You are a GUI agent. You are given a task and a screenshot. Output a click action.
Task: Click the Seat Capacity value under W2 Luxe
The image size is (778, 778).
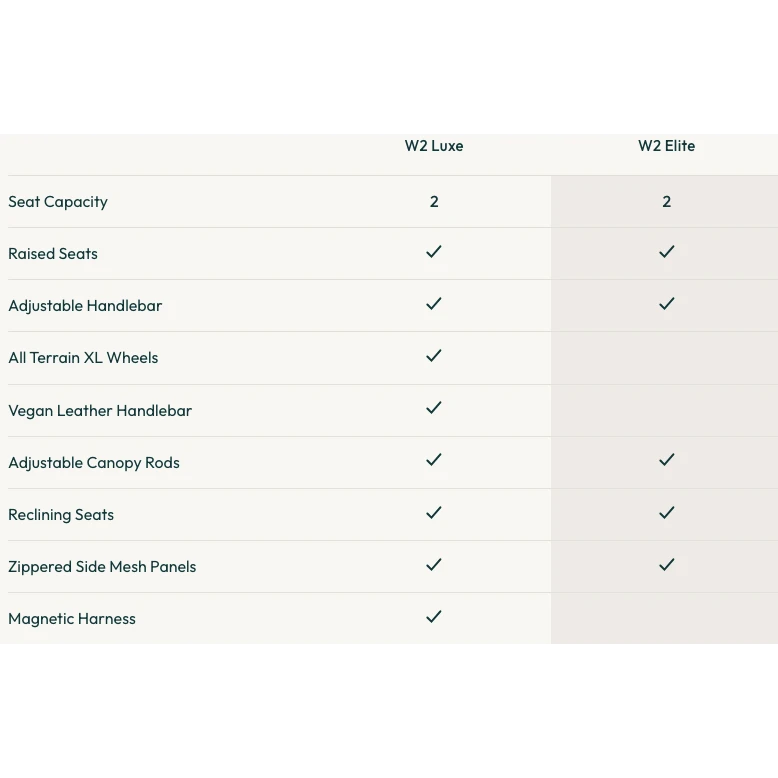(434, 202)
